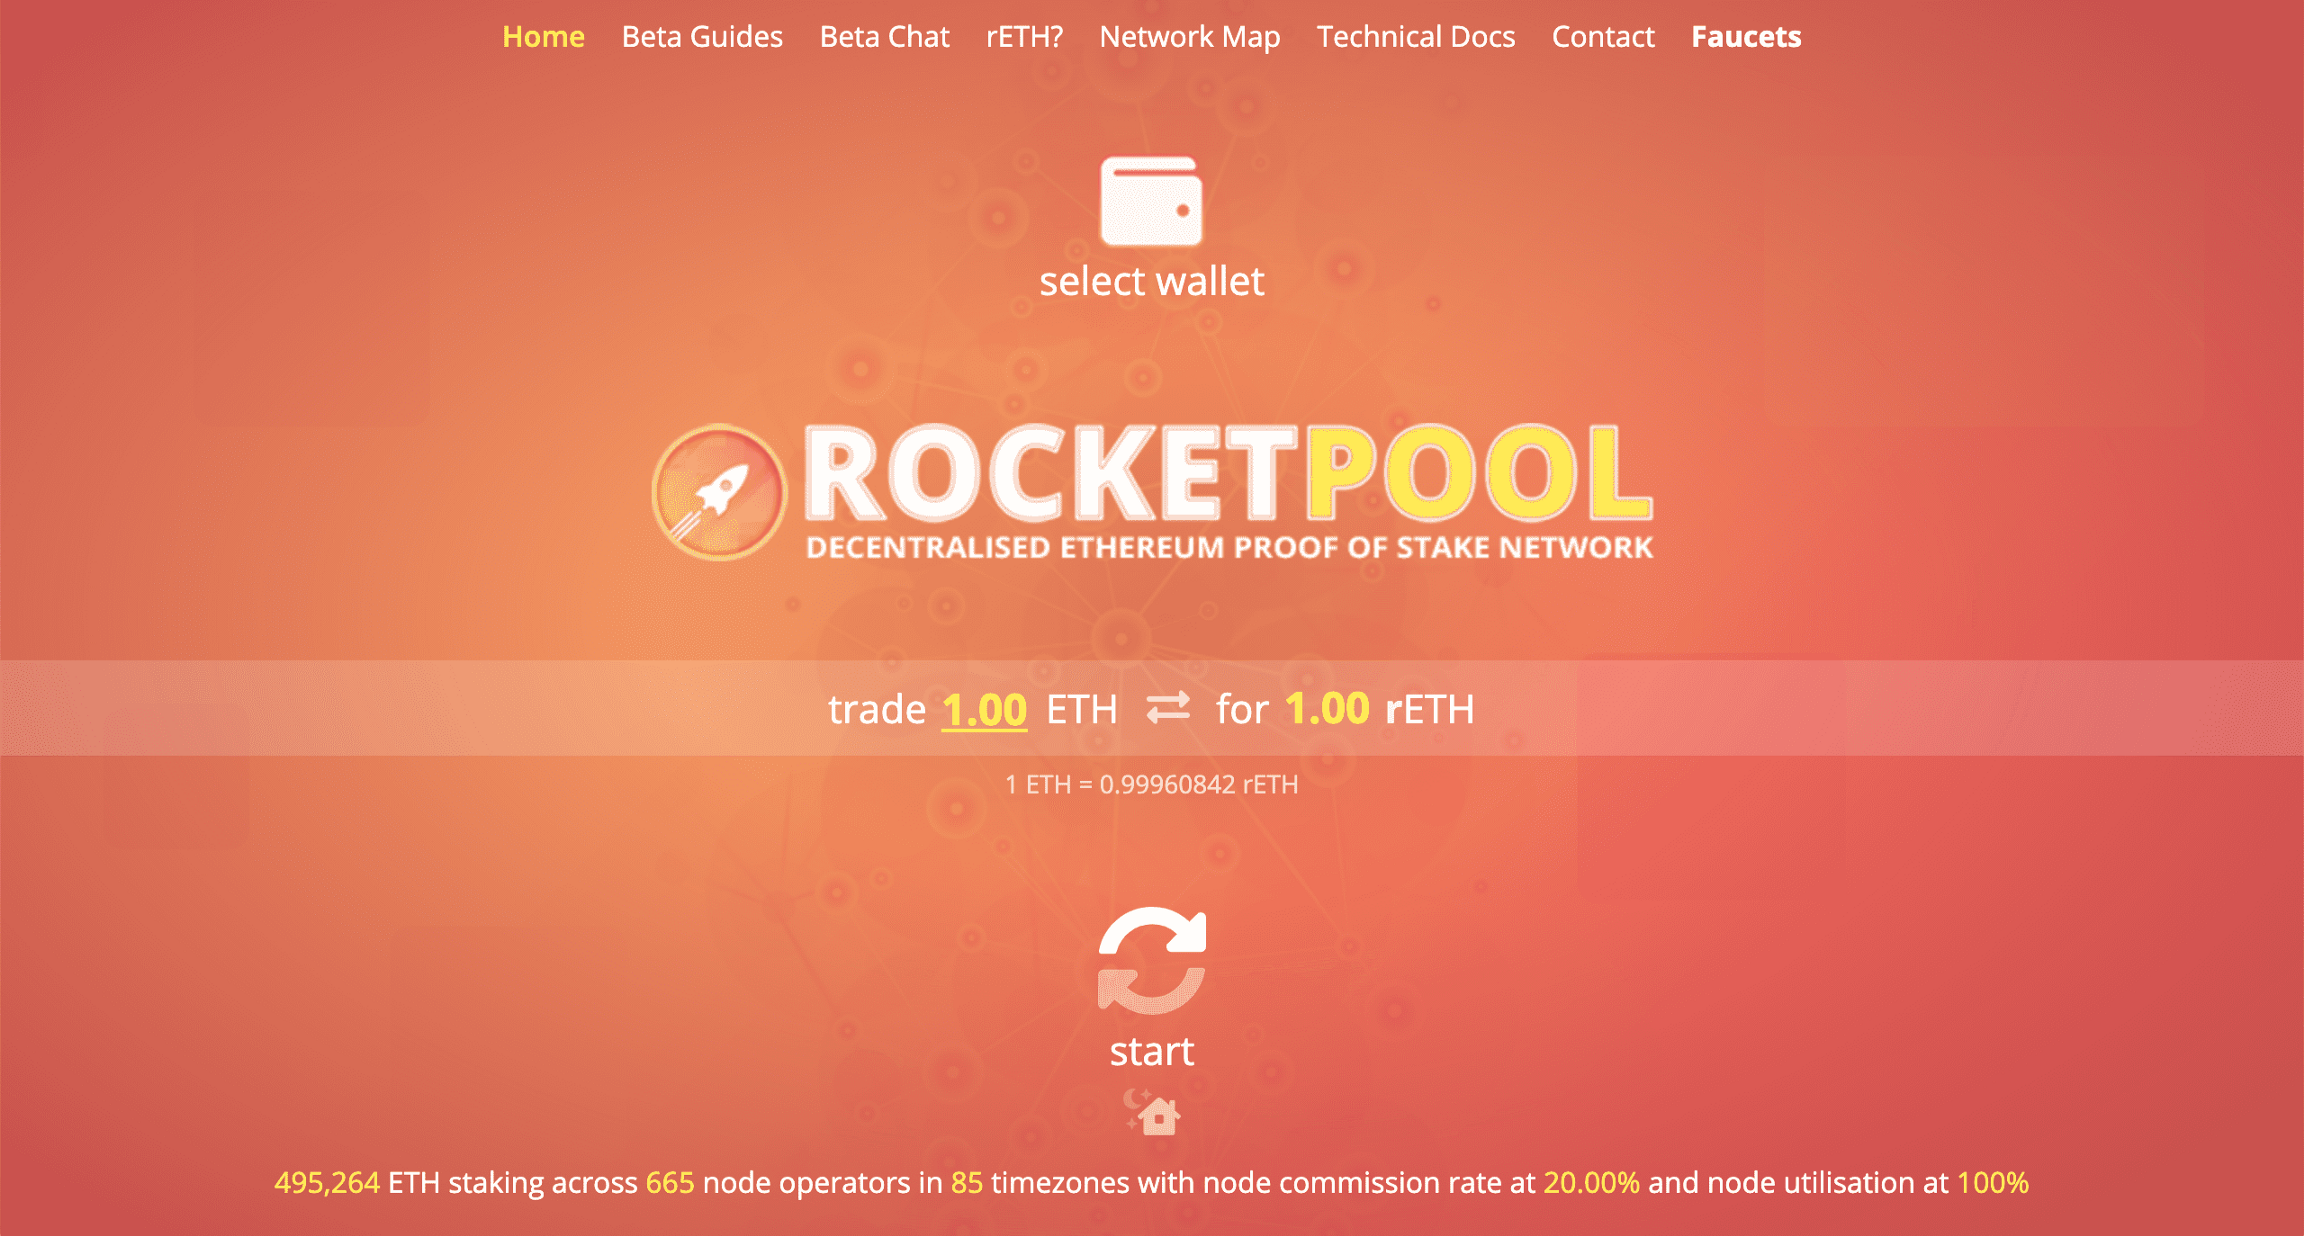Open the rETH? page
This screenshot has width=2304, height=1236.
click(1024, 37)
